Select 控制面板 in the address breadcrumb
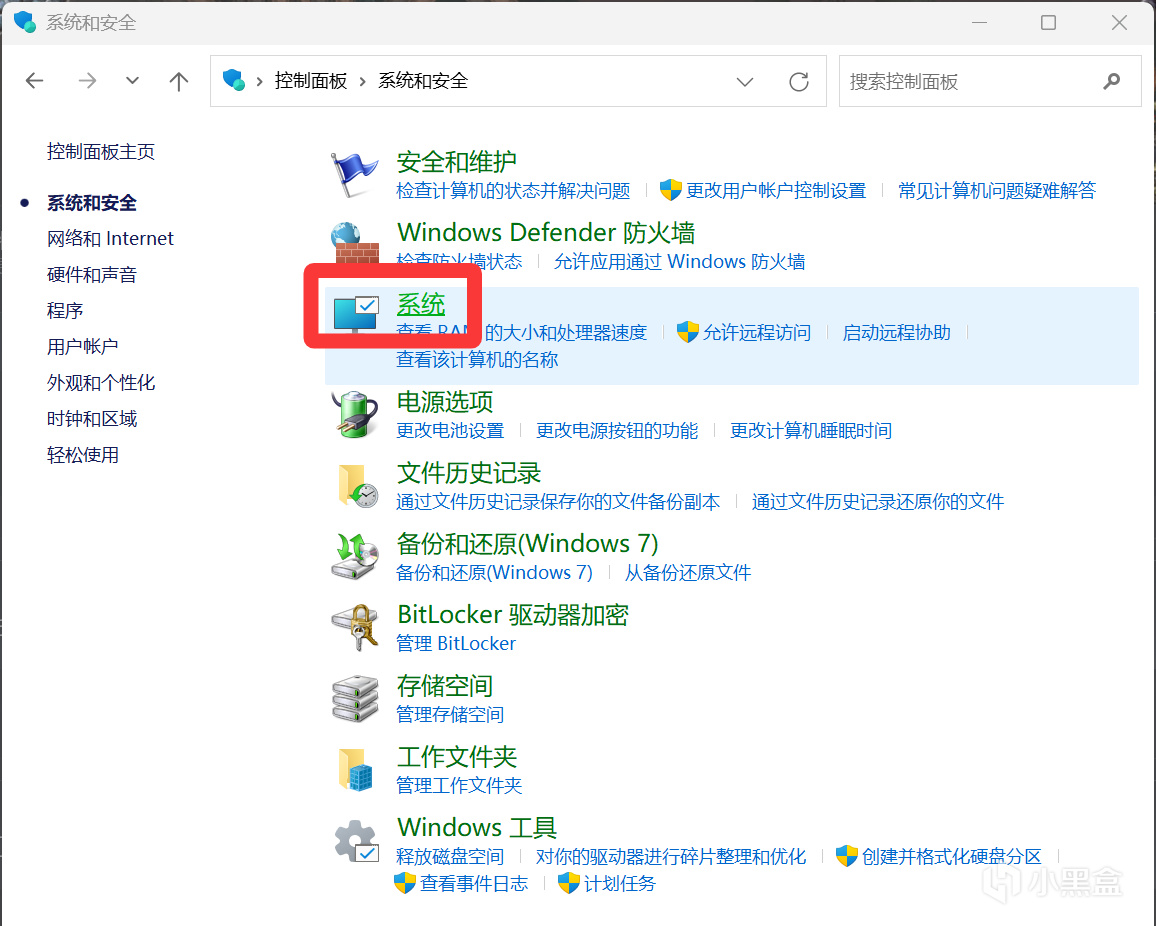 coord(310,80)
